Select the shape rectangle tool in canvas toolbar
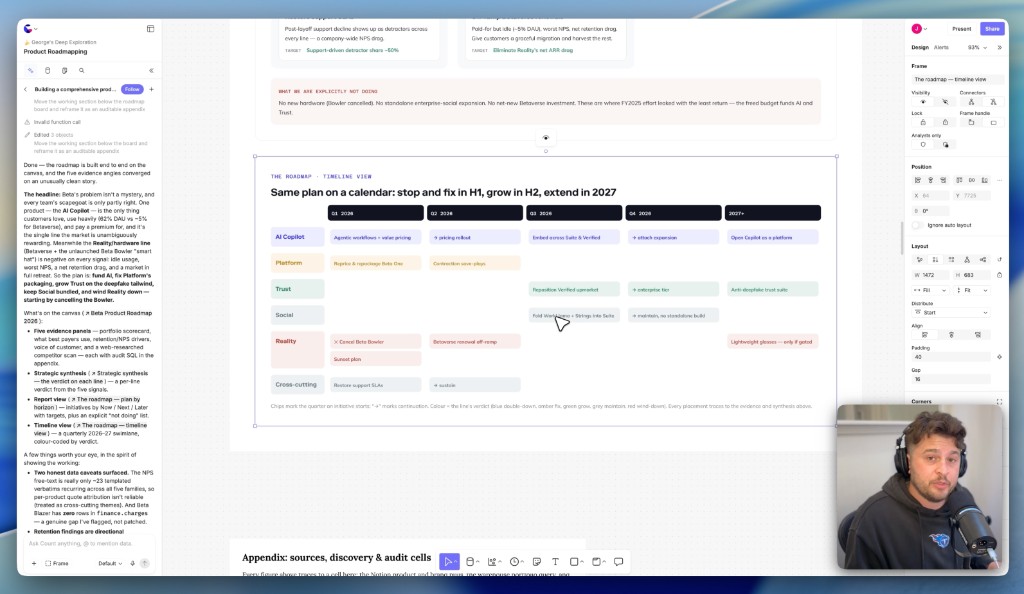The image size is (1024, 594). coord(575,561)
